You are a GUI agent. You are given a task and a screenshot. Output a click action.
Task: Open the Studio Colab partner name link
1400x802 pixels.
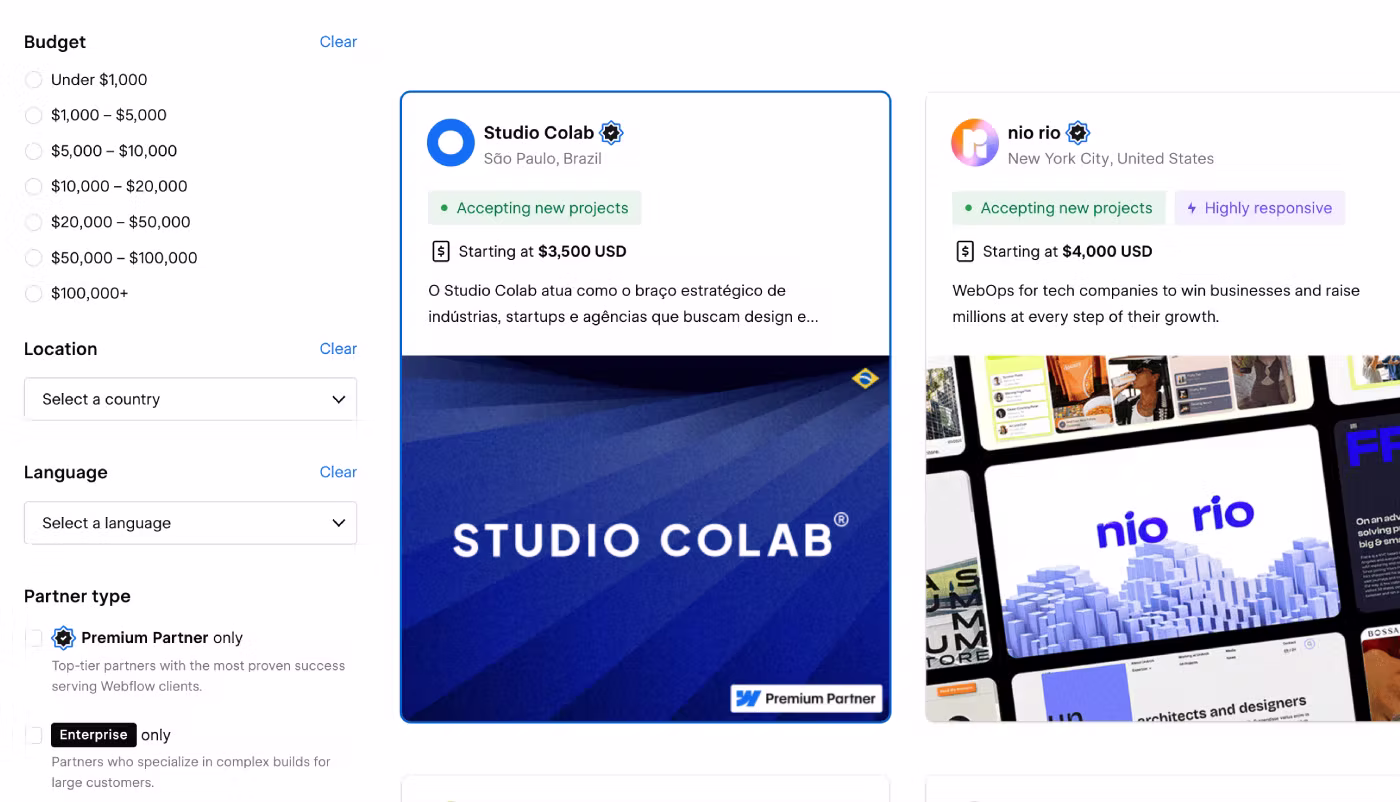coord(539,133)
